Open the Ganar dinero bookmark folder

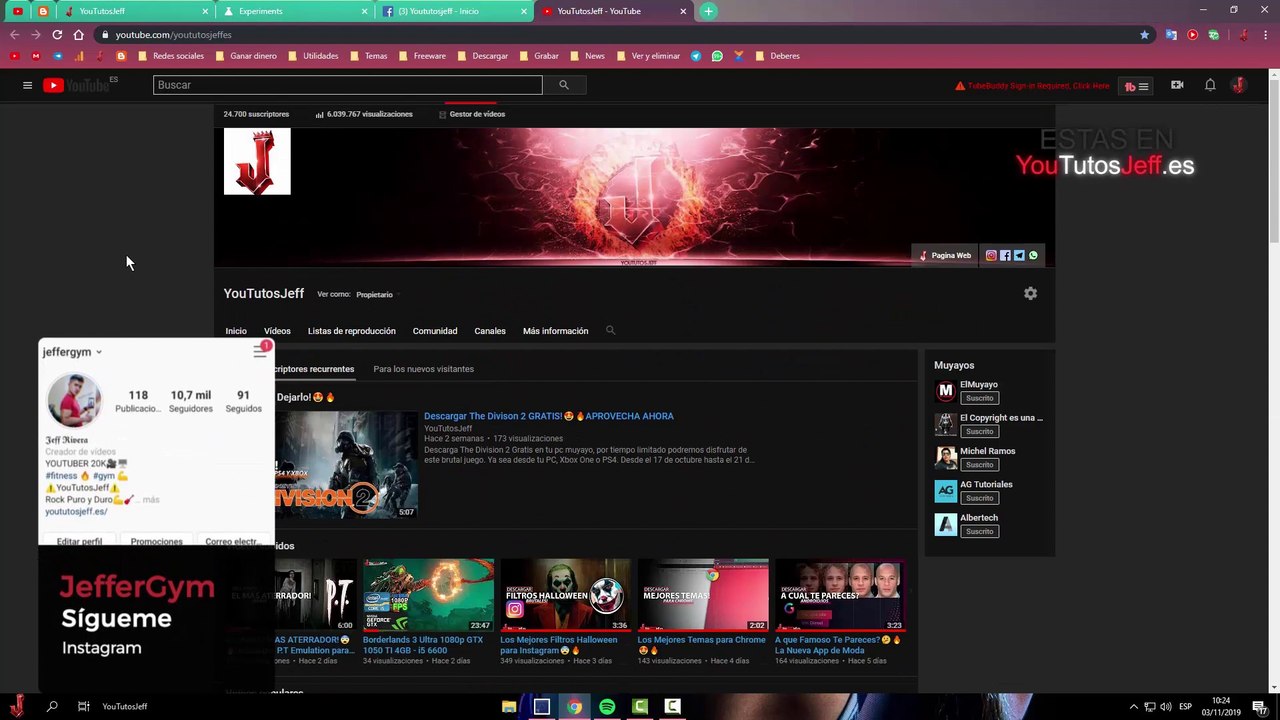(x=246, y=56)
